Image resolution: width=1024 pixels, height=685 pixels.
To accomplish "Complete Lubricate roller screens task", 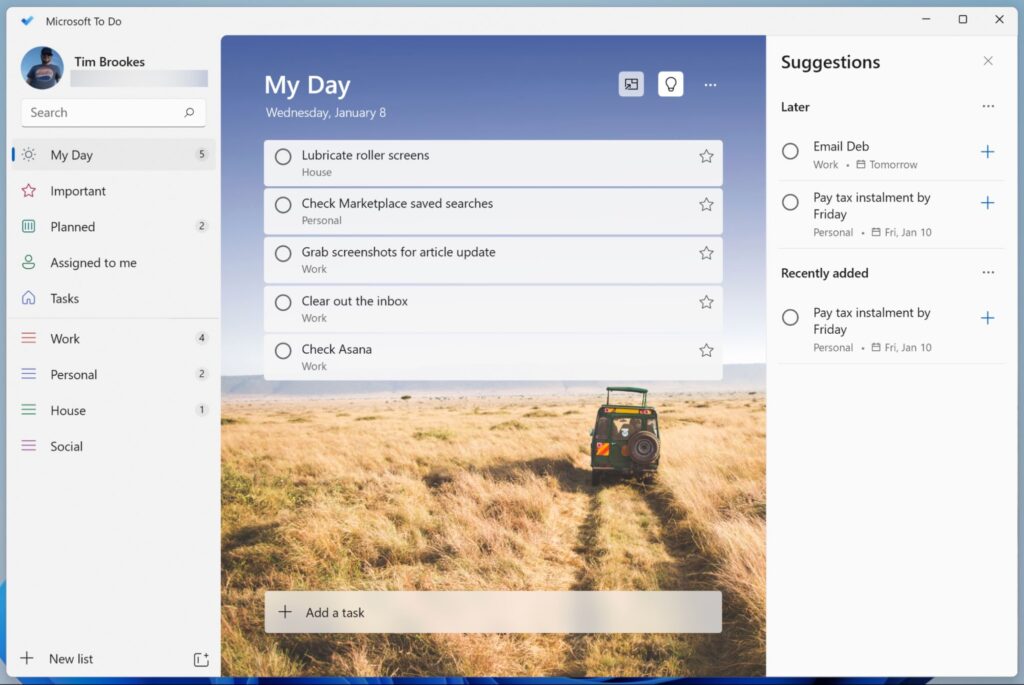I will pyautogui.click(x=283, y=157).
